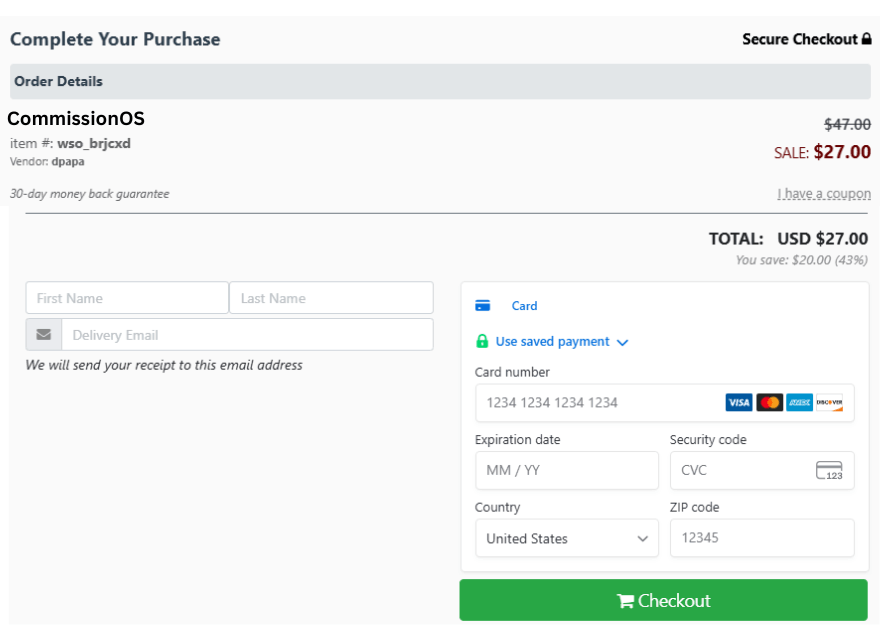Select the MM / YY expiration field
880x625 pixels.
567,470
